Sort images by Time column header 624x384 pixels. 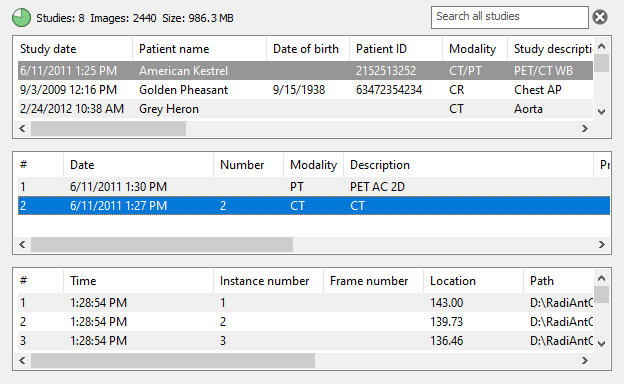pos(138,281)
